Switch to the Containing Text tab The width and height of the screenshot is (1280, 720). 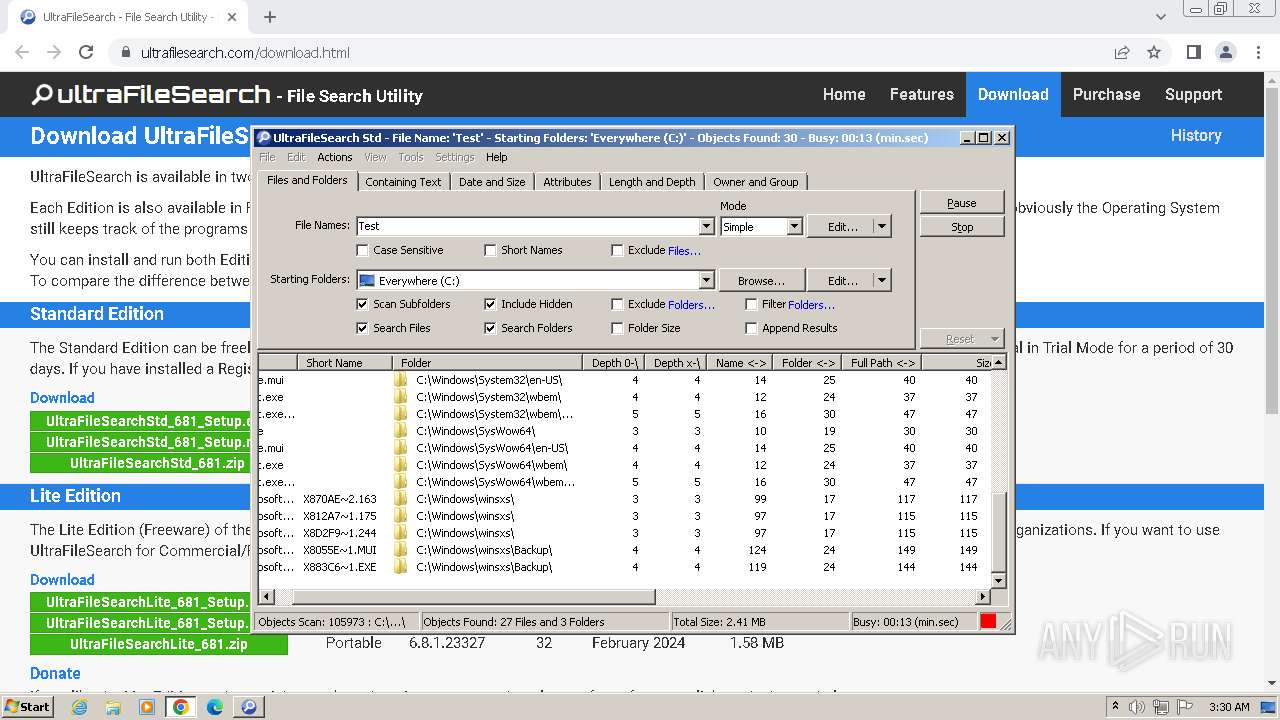click(x=403, y=182)
